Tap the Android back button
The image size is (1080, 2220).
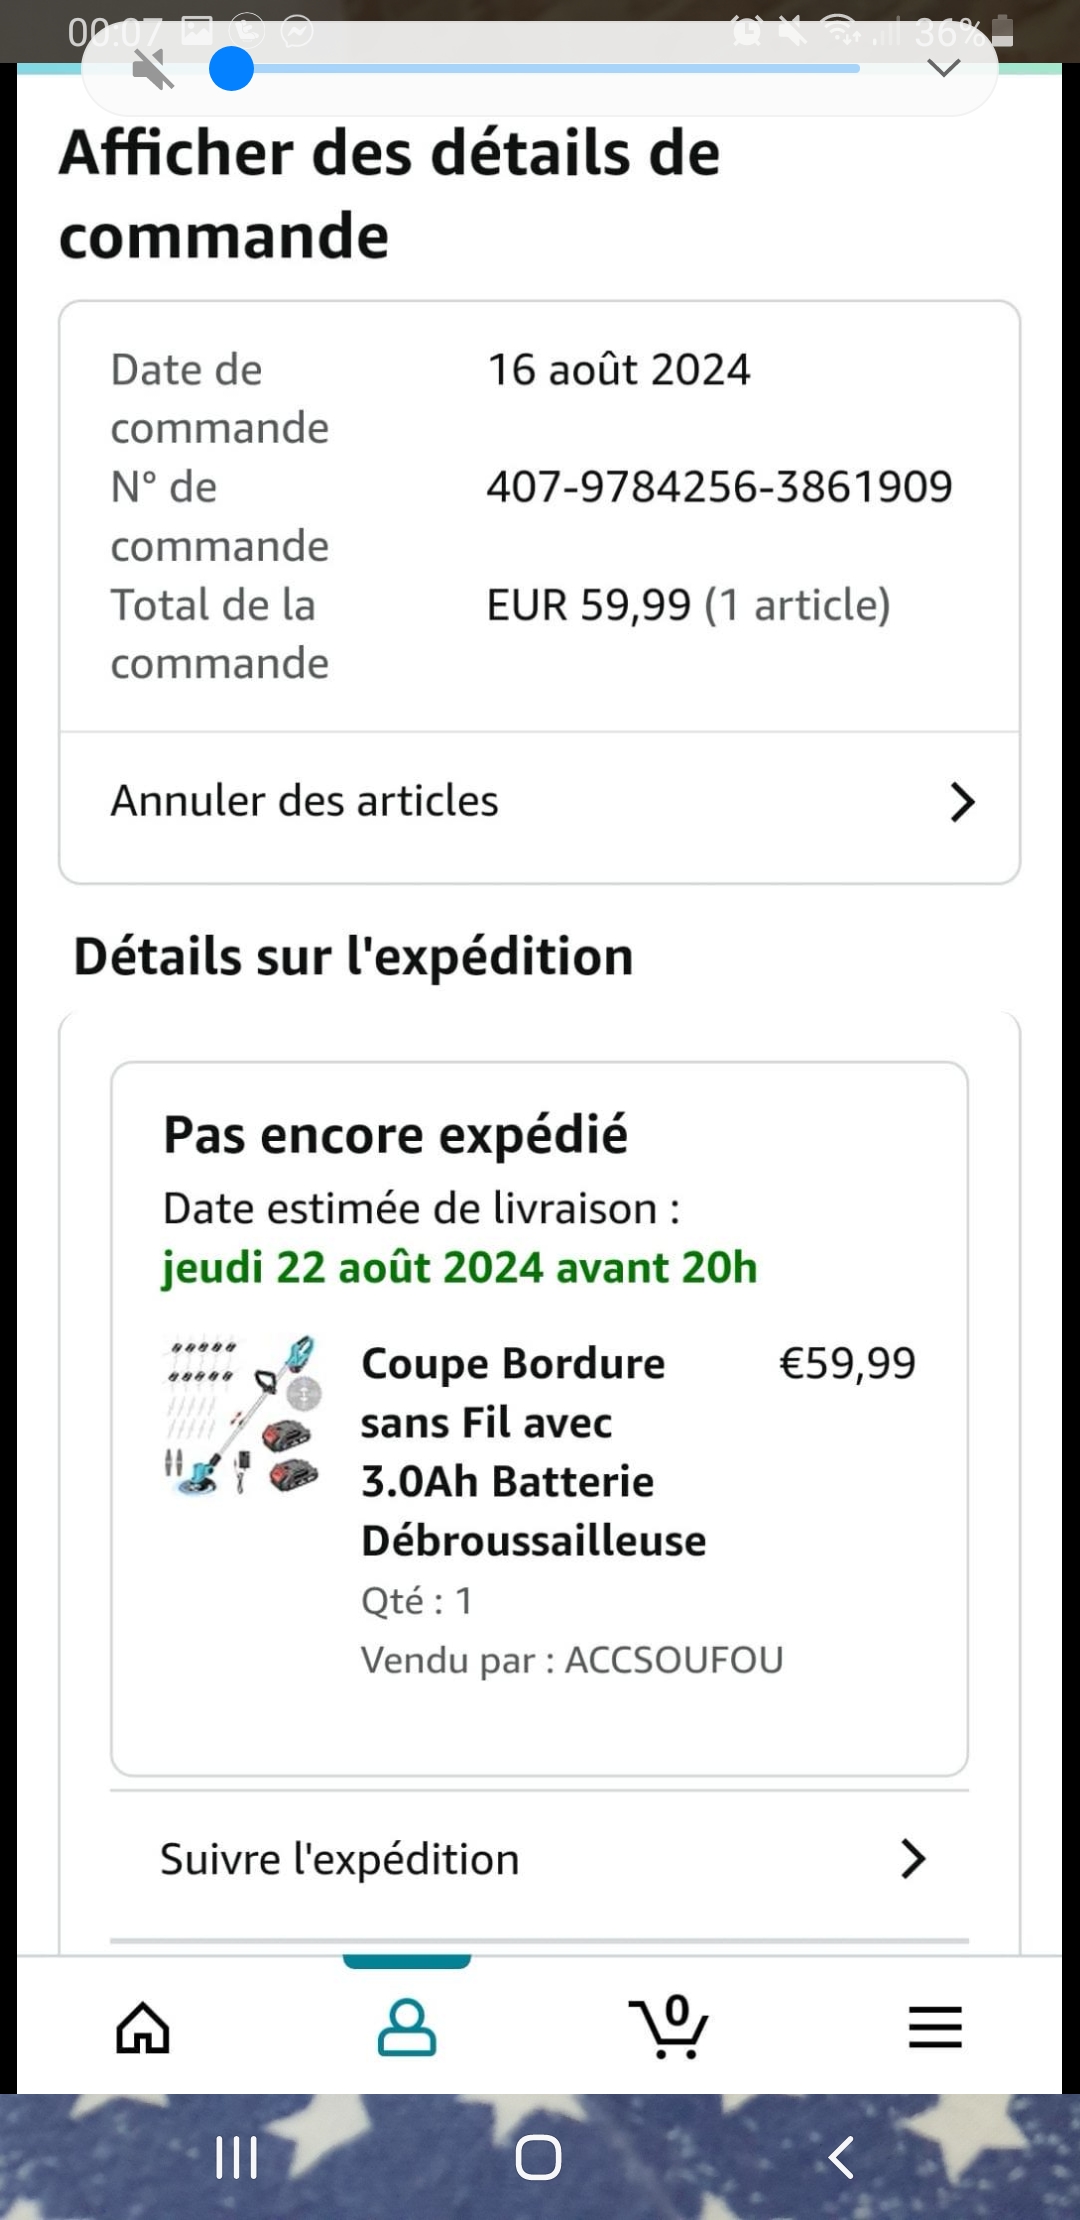[x=841, y=2157]
